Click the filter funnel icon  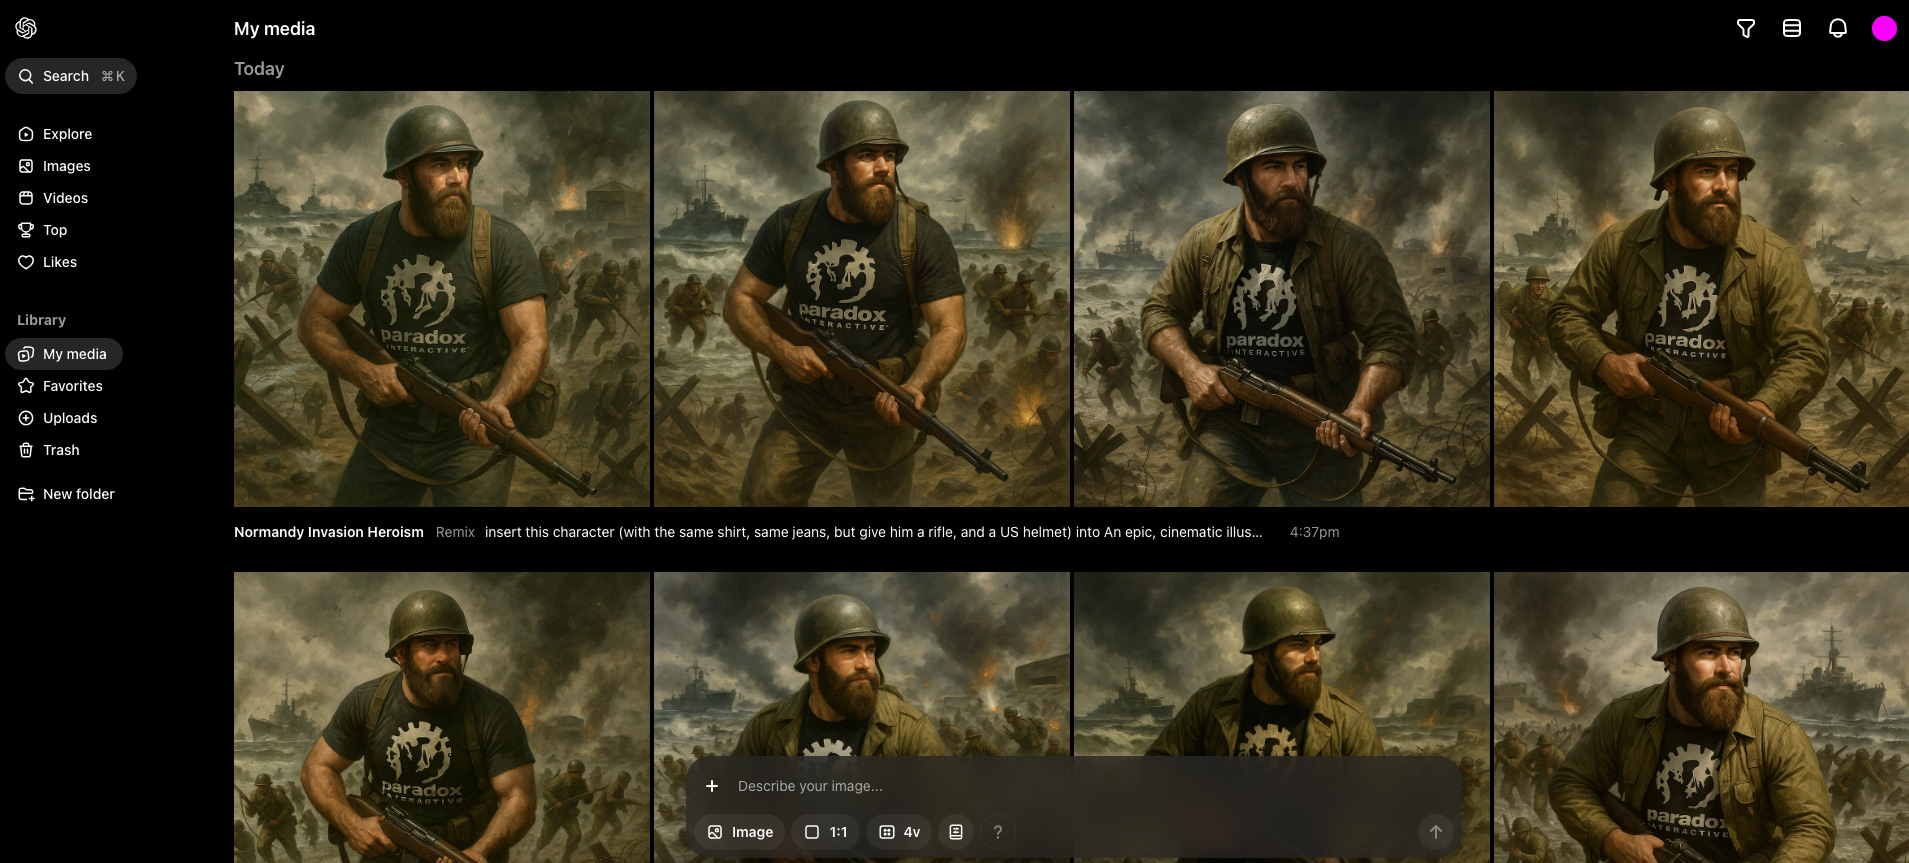click(1746, 29)
